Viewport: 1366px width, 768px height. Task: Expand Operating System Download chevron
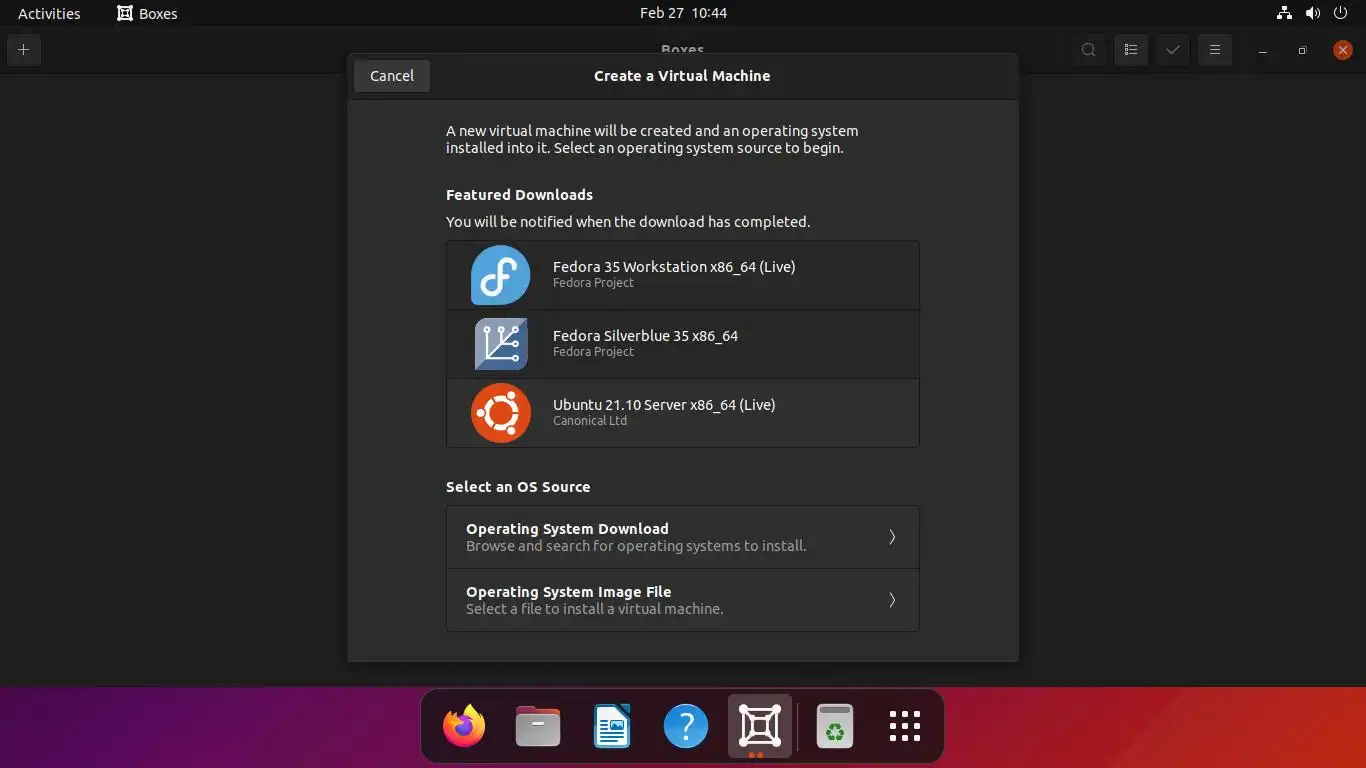coord(892,537)
